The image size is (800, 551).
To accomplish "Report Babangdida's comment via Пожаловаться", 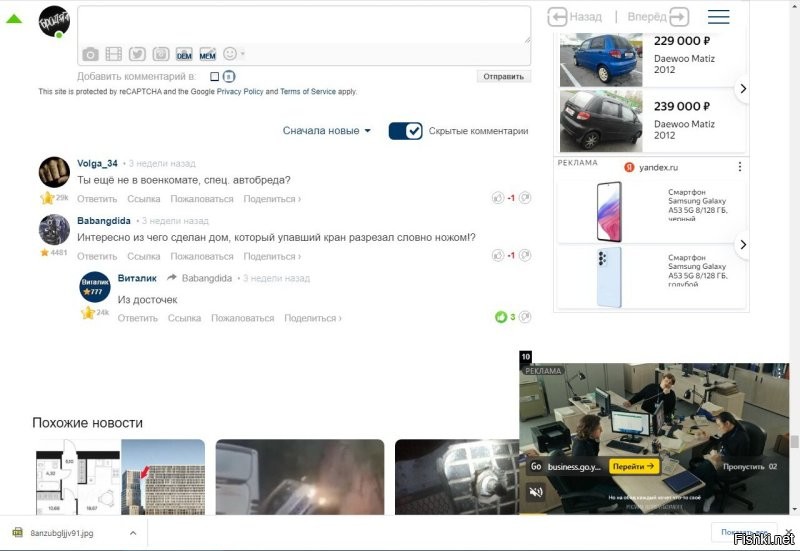I will [202, 257].
